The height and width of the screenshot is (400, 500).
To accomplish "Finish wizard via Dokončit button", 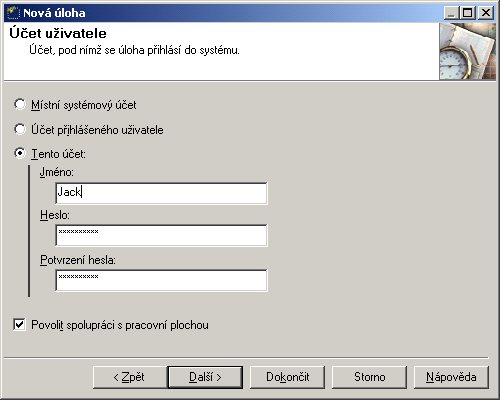I will pos(287,377).
